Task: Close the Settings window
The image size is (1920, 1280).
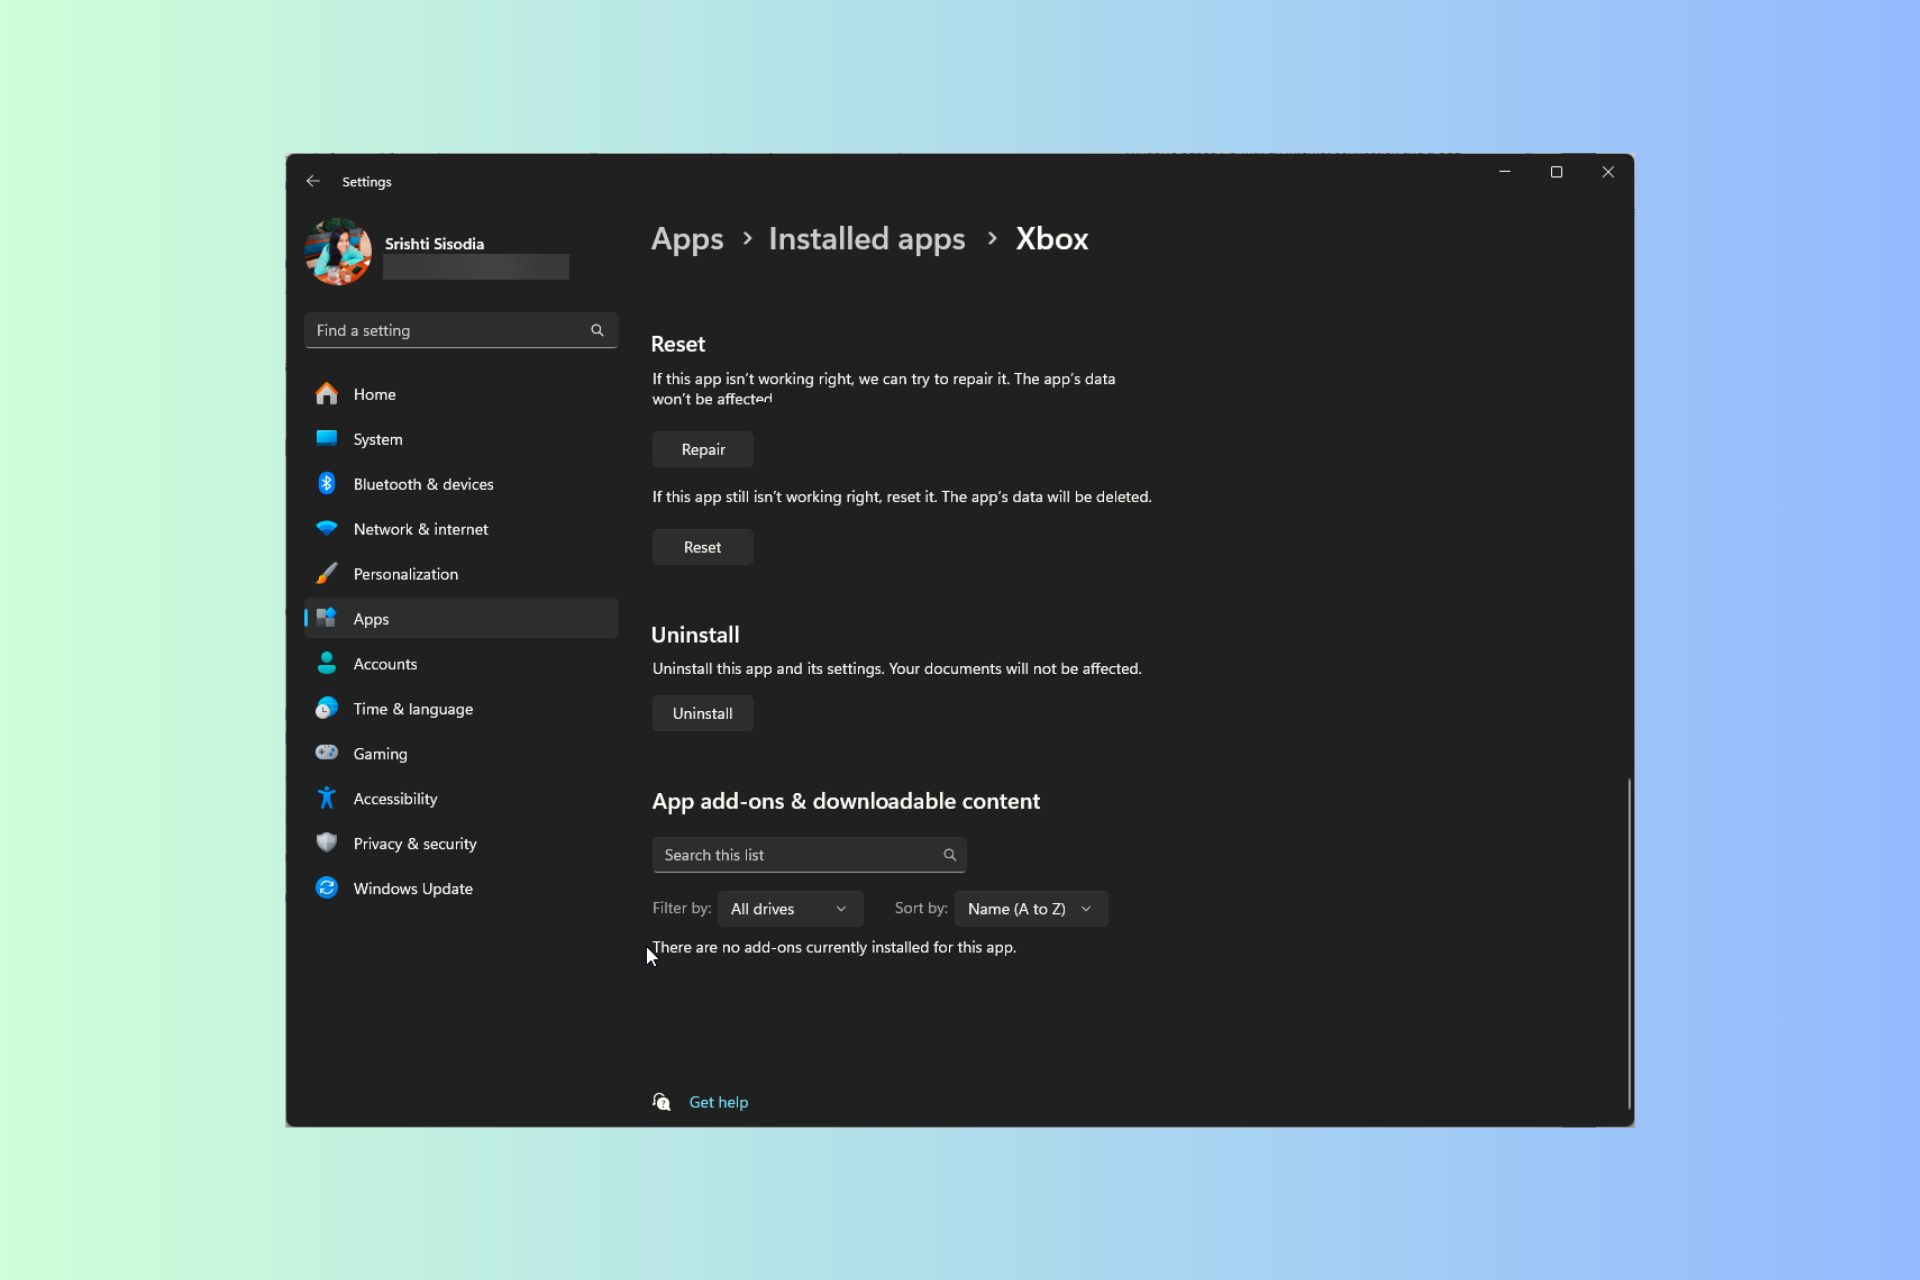Action: [1608, 172]
